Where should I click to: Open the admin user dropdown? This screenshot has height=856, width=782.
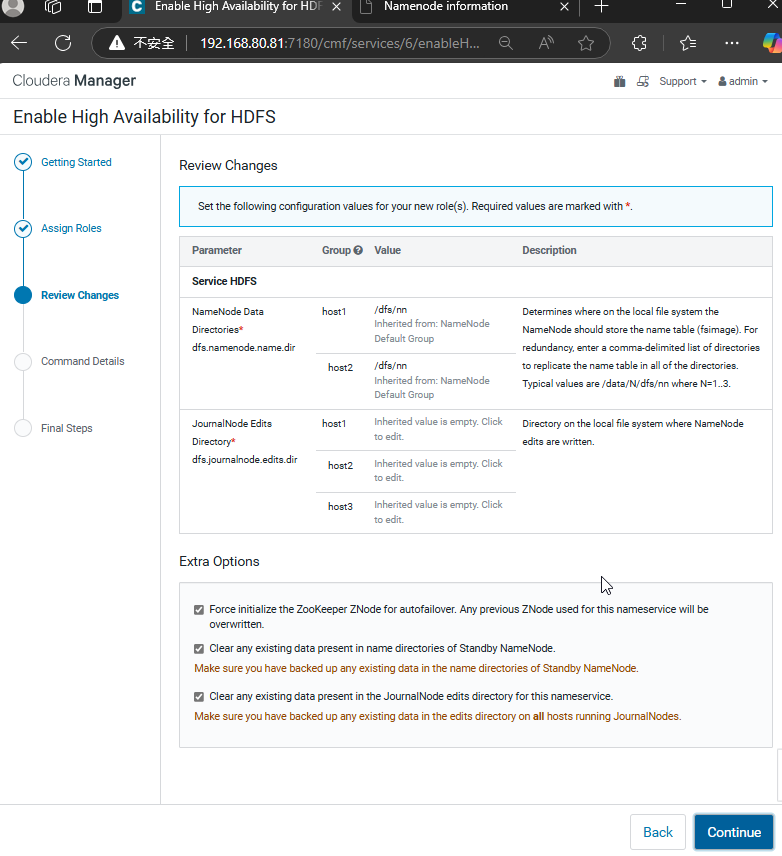(743, 81)
